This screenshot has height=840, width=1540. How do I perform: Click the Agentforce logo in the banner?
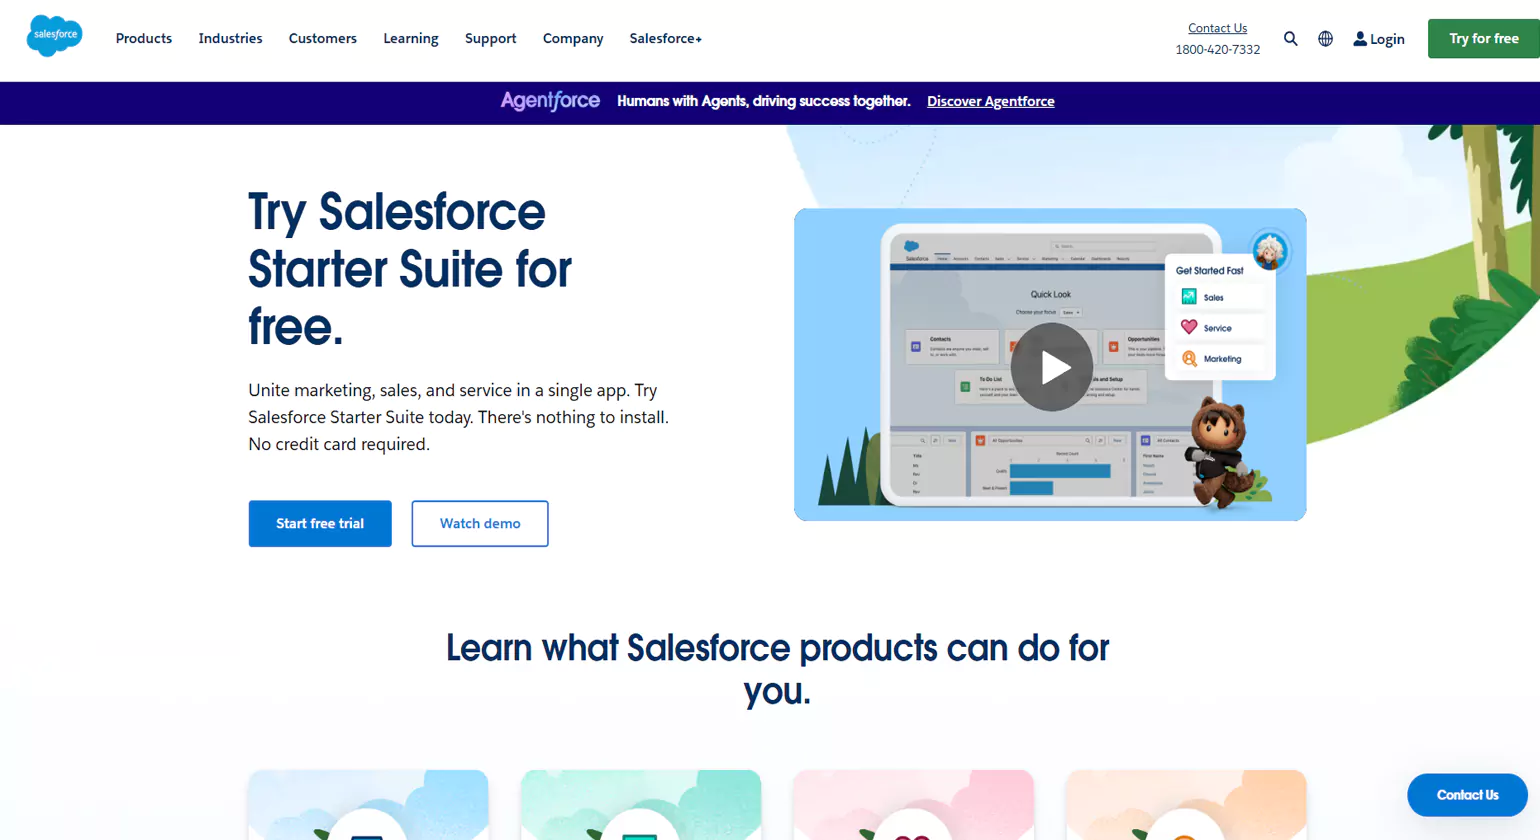point(550,101)
